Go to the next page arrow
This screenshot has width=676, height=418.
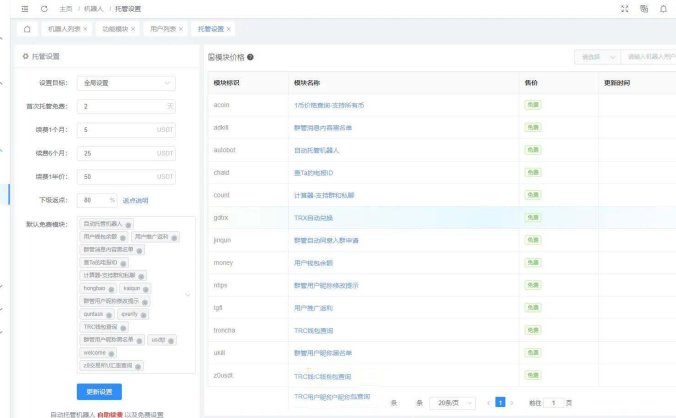(512, 403)
